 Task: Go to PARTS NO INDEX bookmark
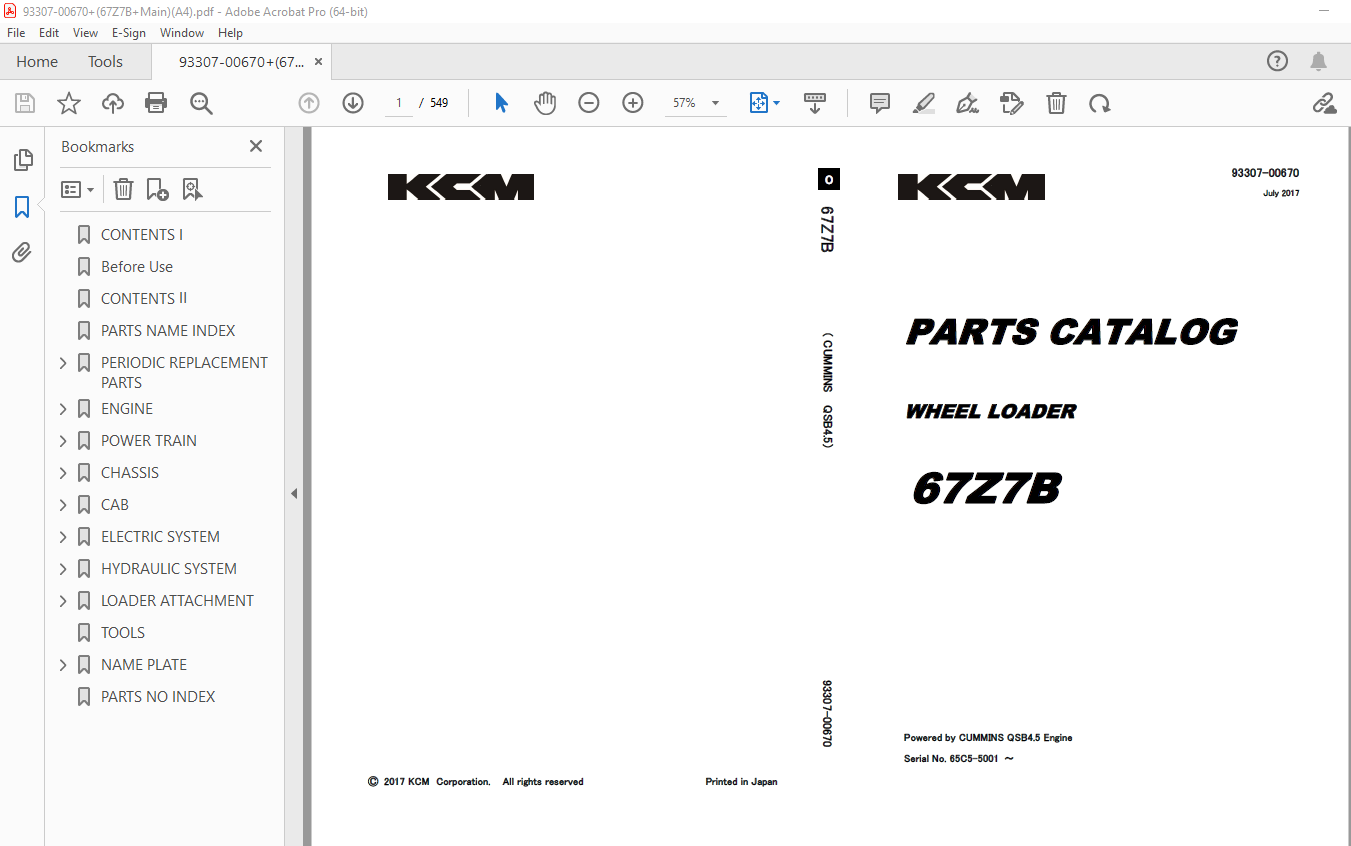158,697
